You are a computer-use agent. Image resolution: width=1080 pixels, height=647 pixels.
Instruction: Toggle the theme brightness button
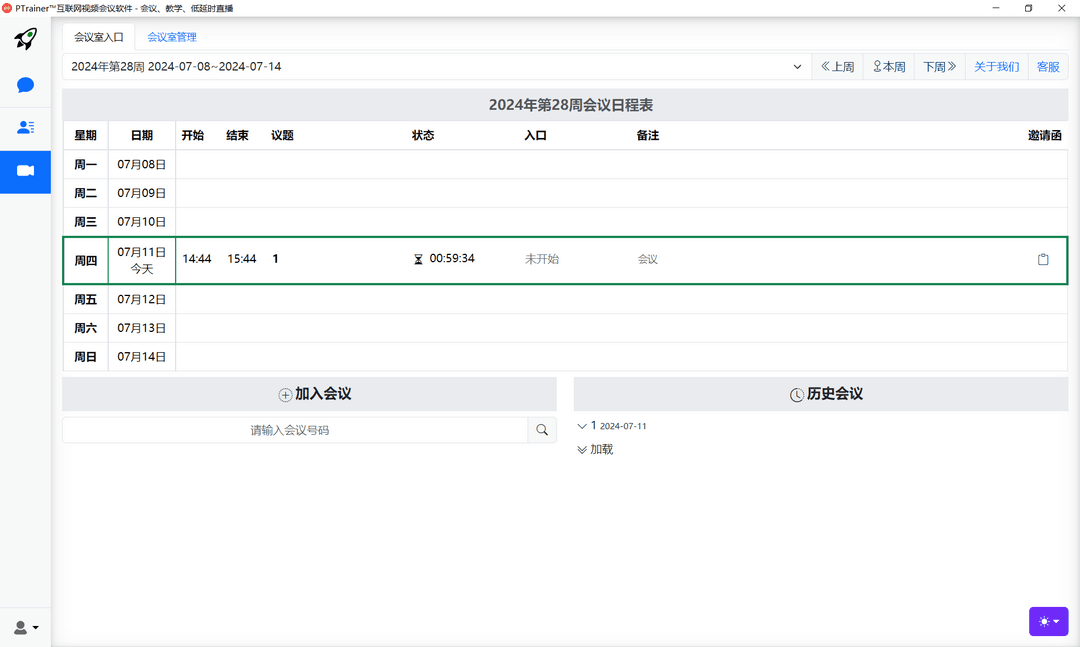click(x=1048, y=622)
